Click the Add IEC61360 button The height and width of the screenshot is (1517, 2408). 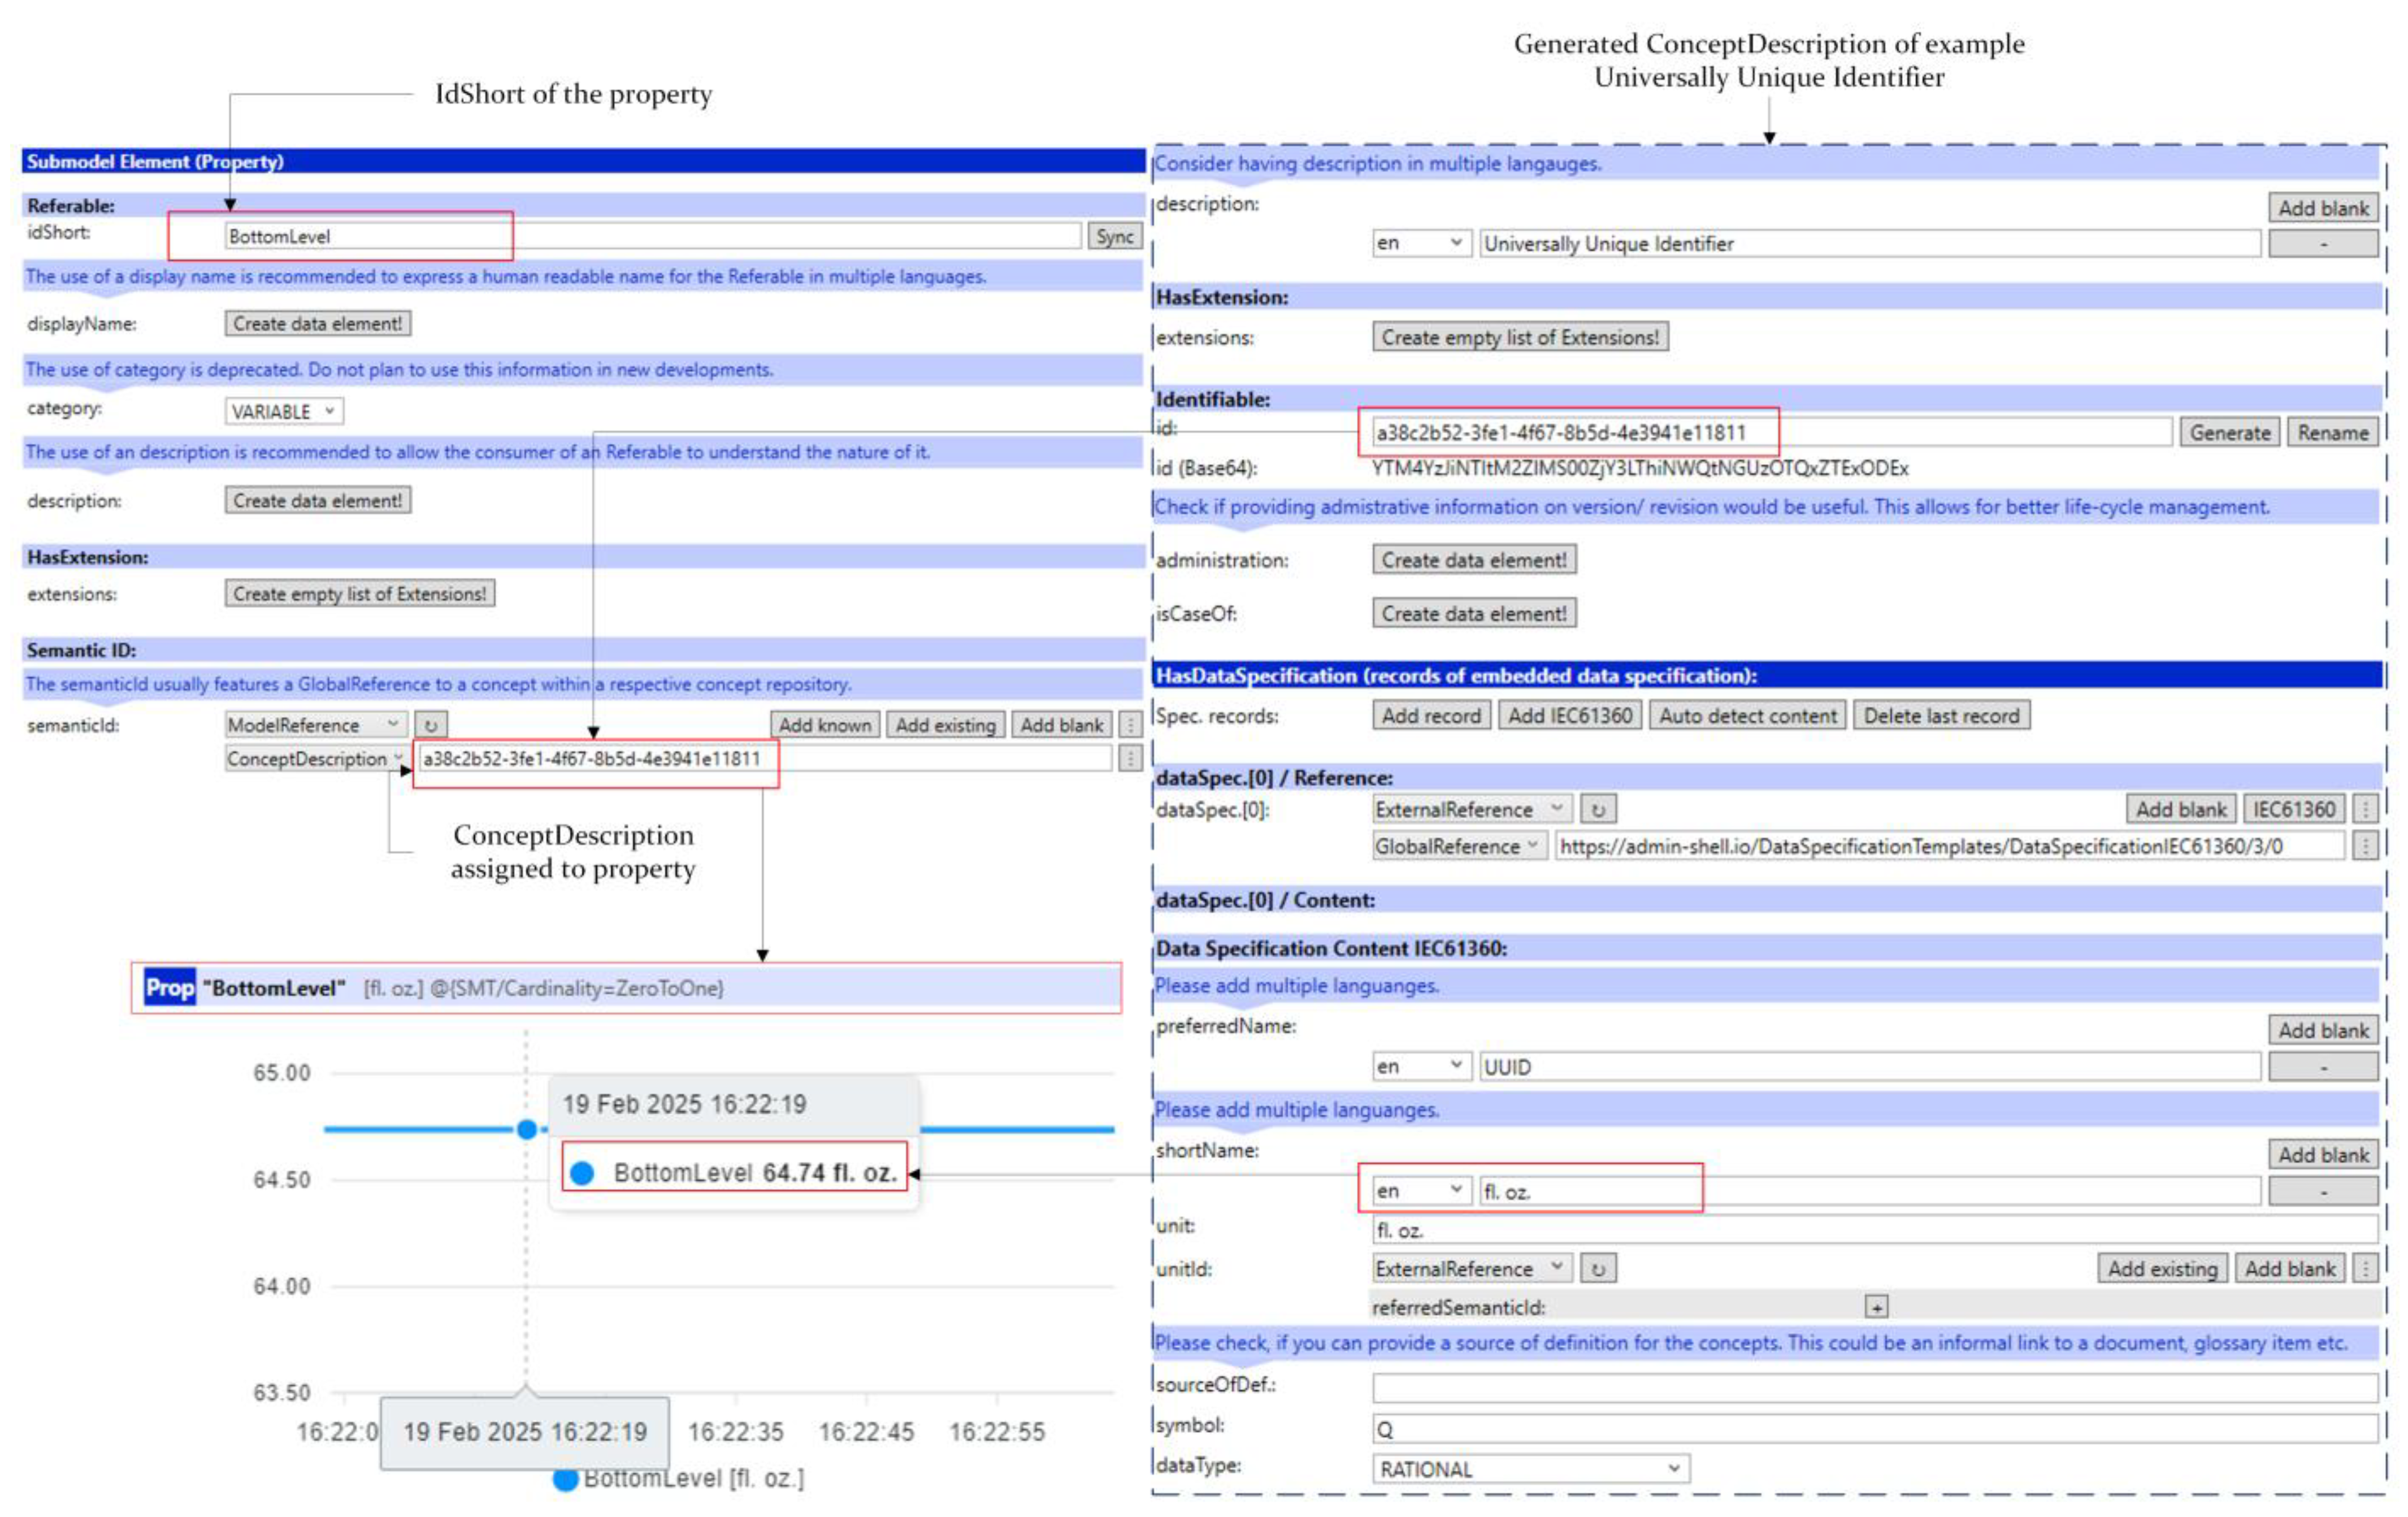pos(1569,716)
